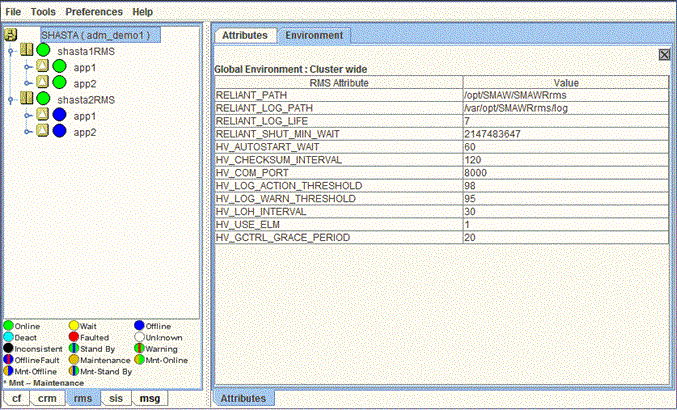
Task: Open the Preferences menu
Action: click(x=93, y=11)
